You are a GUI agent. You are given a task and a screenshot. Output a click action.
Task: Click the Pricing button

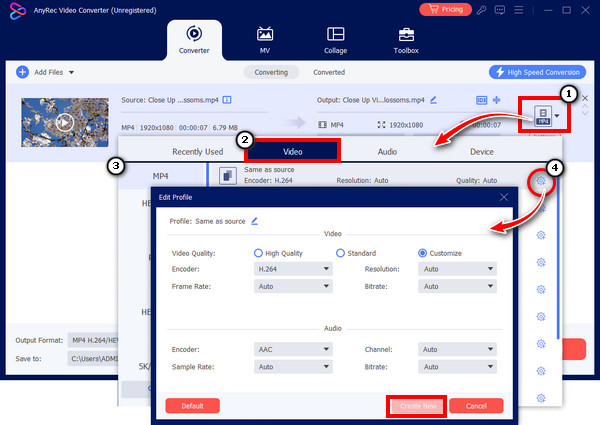click(x=445, y=10)
